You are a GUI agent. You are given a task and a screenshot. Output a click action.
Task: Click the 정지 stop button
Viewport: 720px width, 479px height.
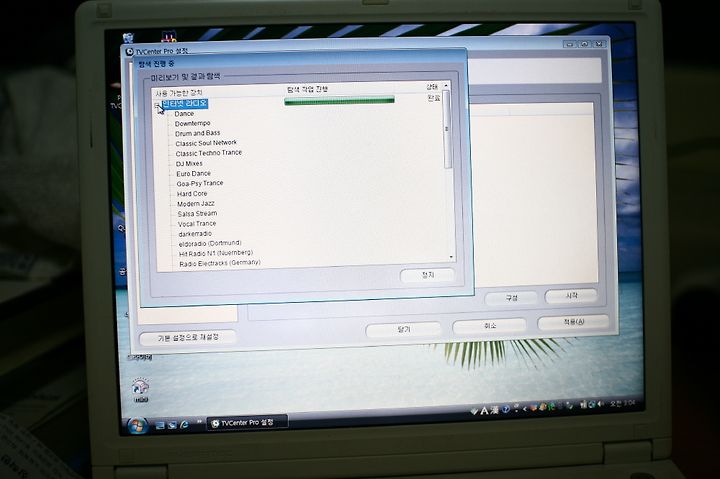point(428,275)
